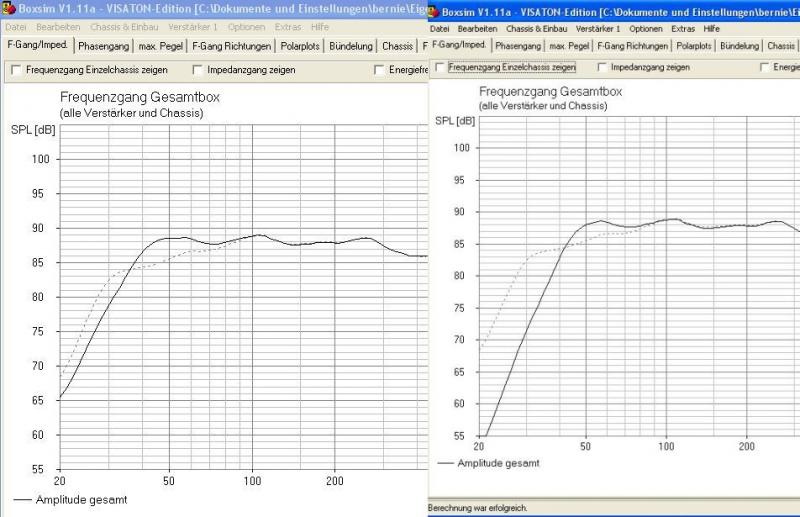Open the Bearbeiten menu in right window

click(478, 29)
